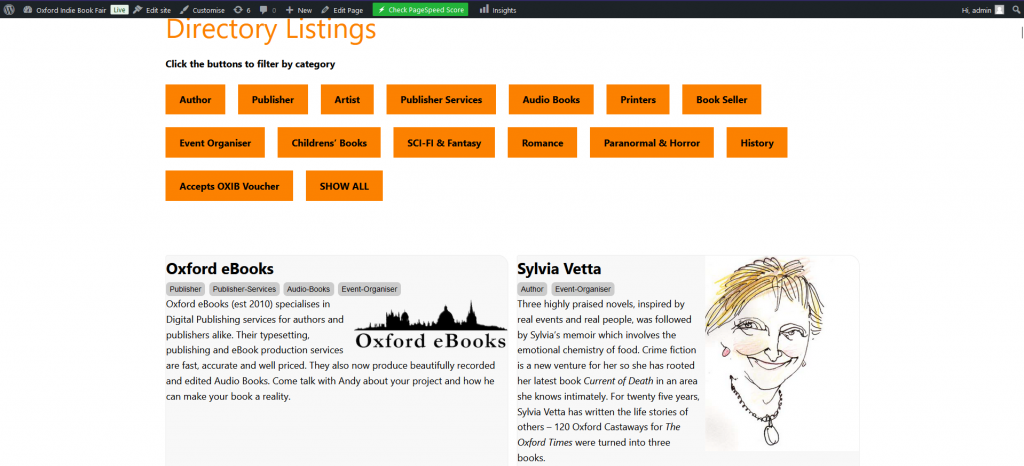Open the comments bubble showing 0
This screenshot has width=1024, height=466.
pyautogui.click(x=268, y=10)
